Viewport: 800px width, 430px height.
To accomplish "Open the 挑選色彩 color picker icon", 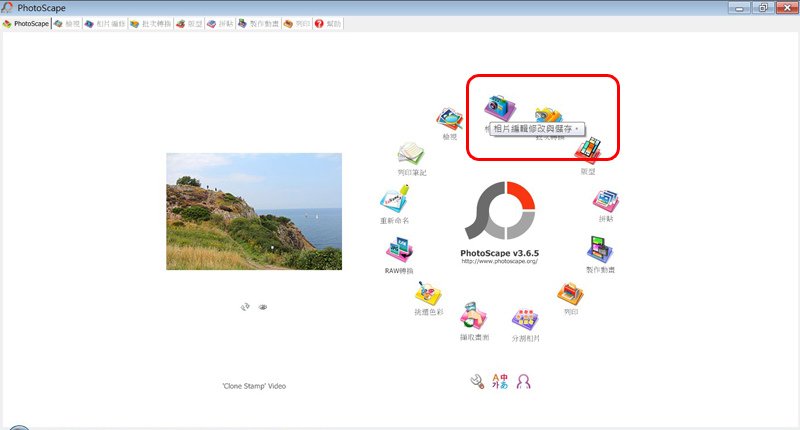I will pyautogui.click(x=428, y=293).
